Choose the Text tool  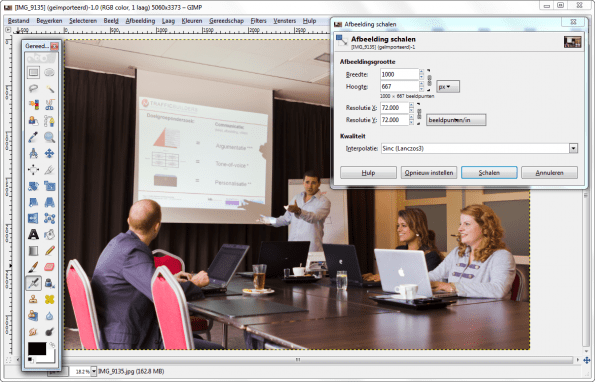coord(33,234)
